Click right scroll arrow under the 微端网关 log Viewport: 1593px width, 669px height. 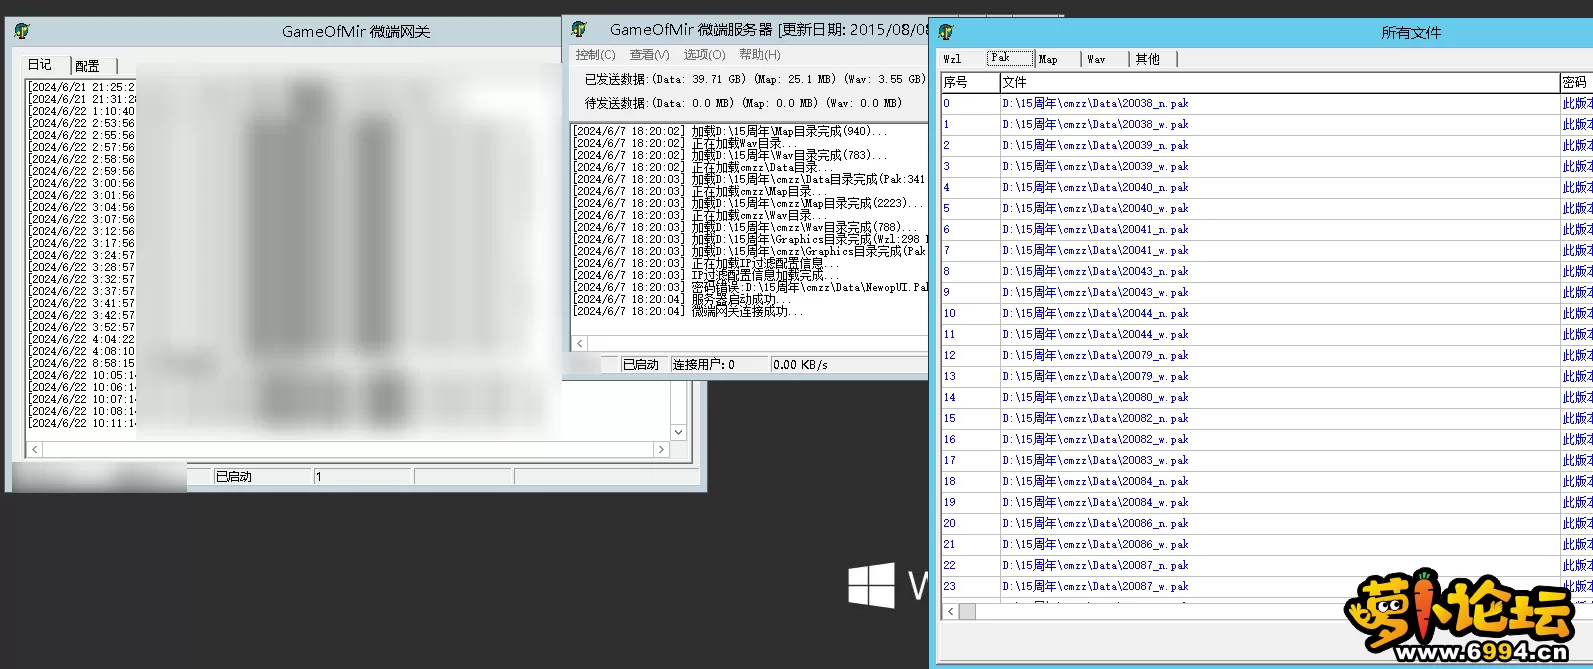[x=660, y=450]
